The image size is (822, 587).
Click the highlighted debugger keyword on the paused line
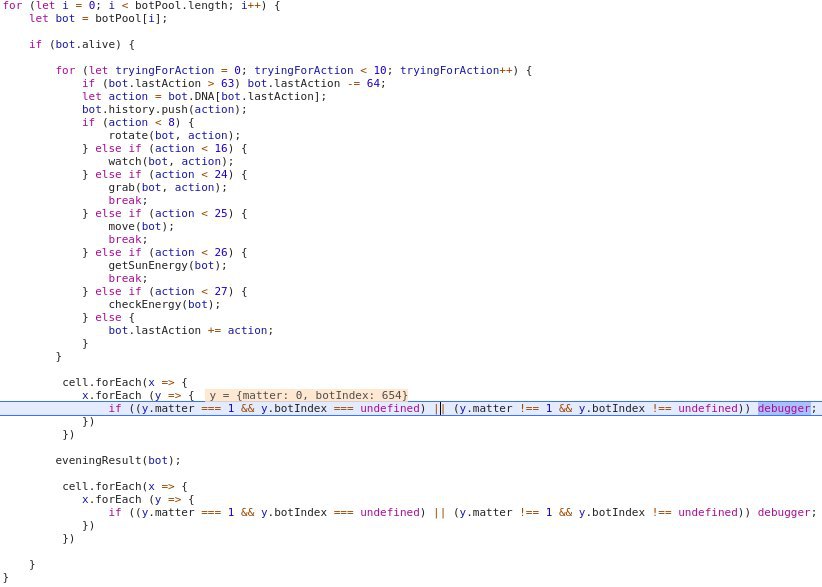tap(784, 408)
